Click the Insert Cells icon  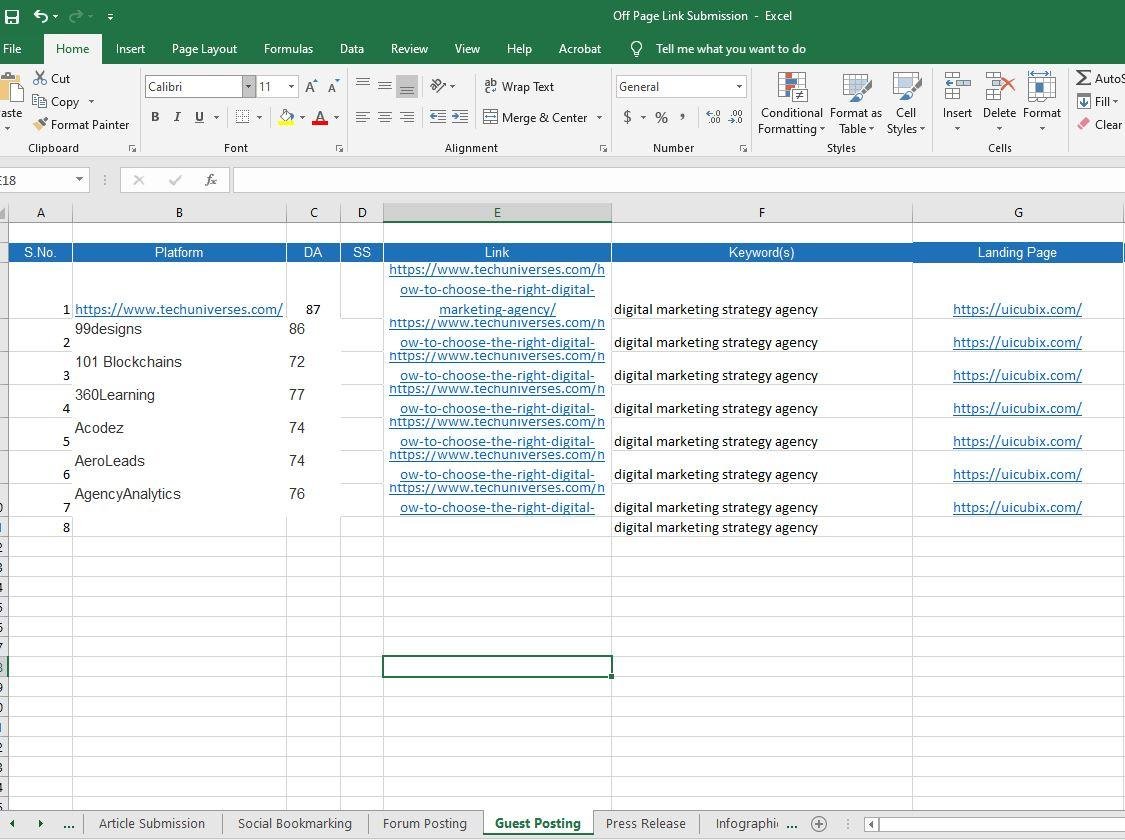click(x=957, y=88)
